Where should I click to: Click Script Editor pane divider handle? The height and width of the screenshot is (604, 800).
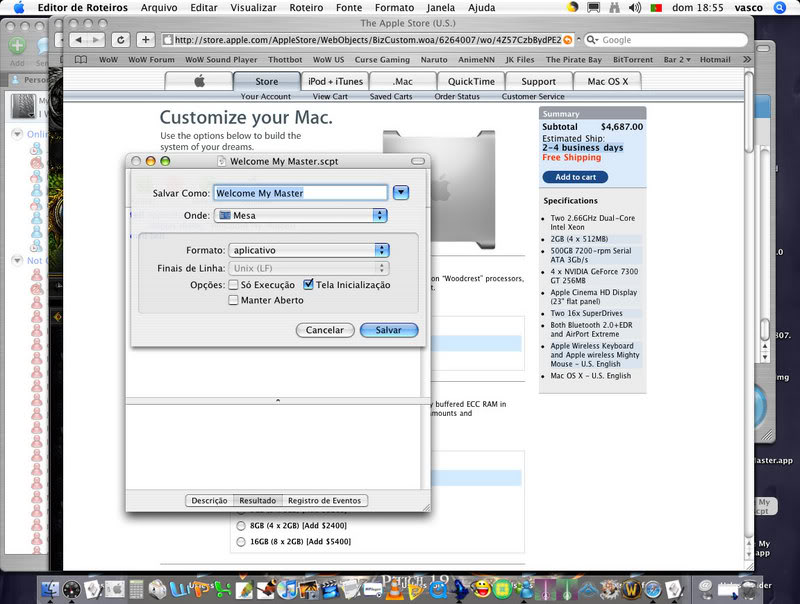[278, 401]
